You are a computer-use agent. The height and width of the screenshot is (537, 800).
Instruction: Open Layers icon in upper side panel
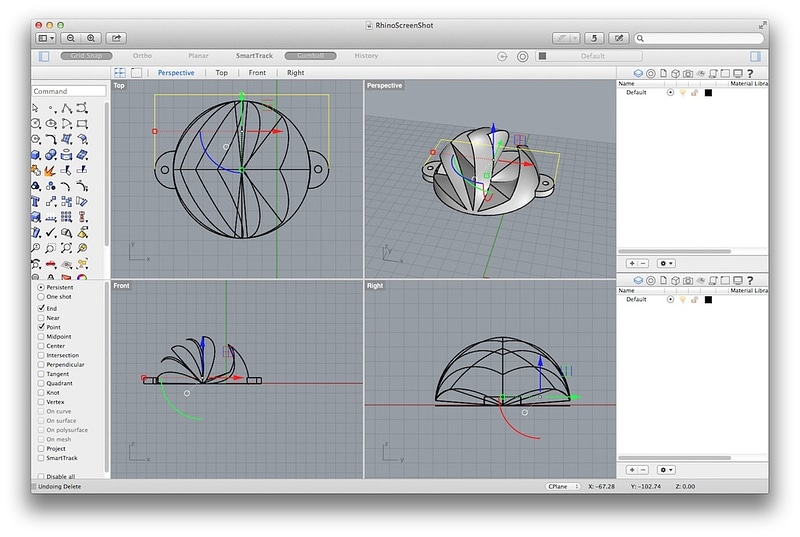(x=638, y=73)
